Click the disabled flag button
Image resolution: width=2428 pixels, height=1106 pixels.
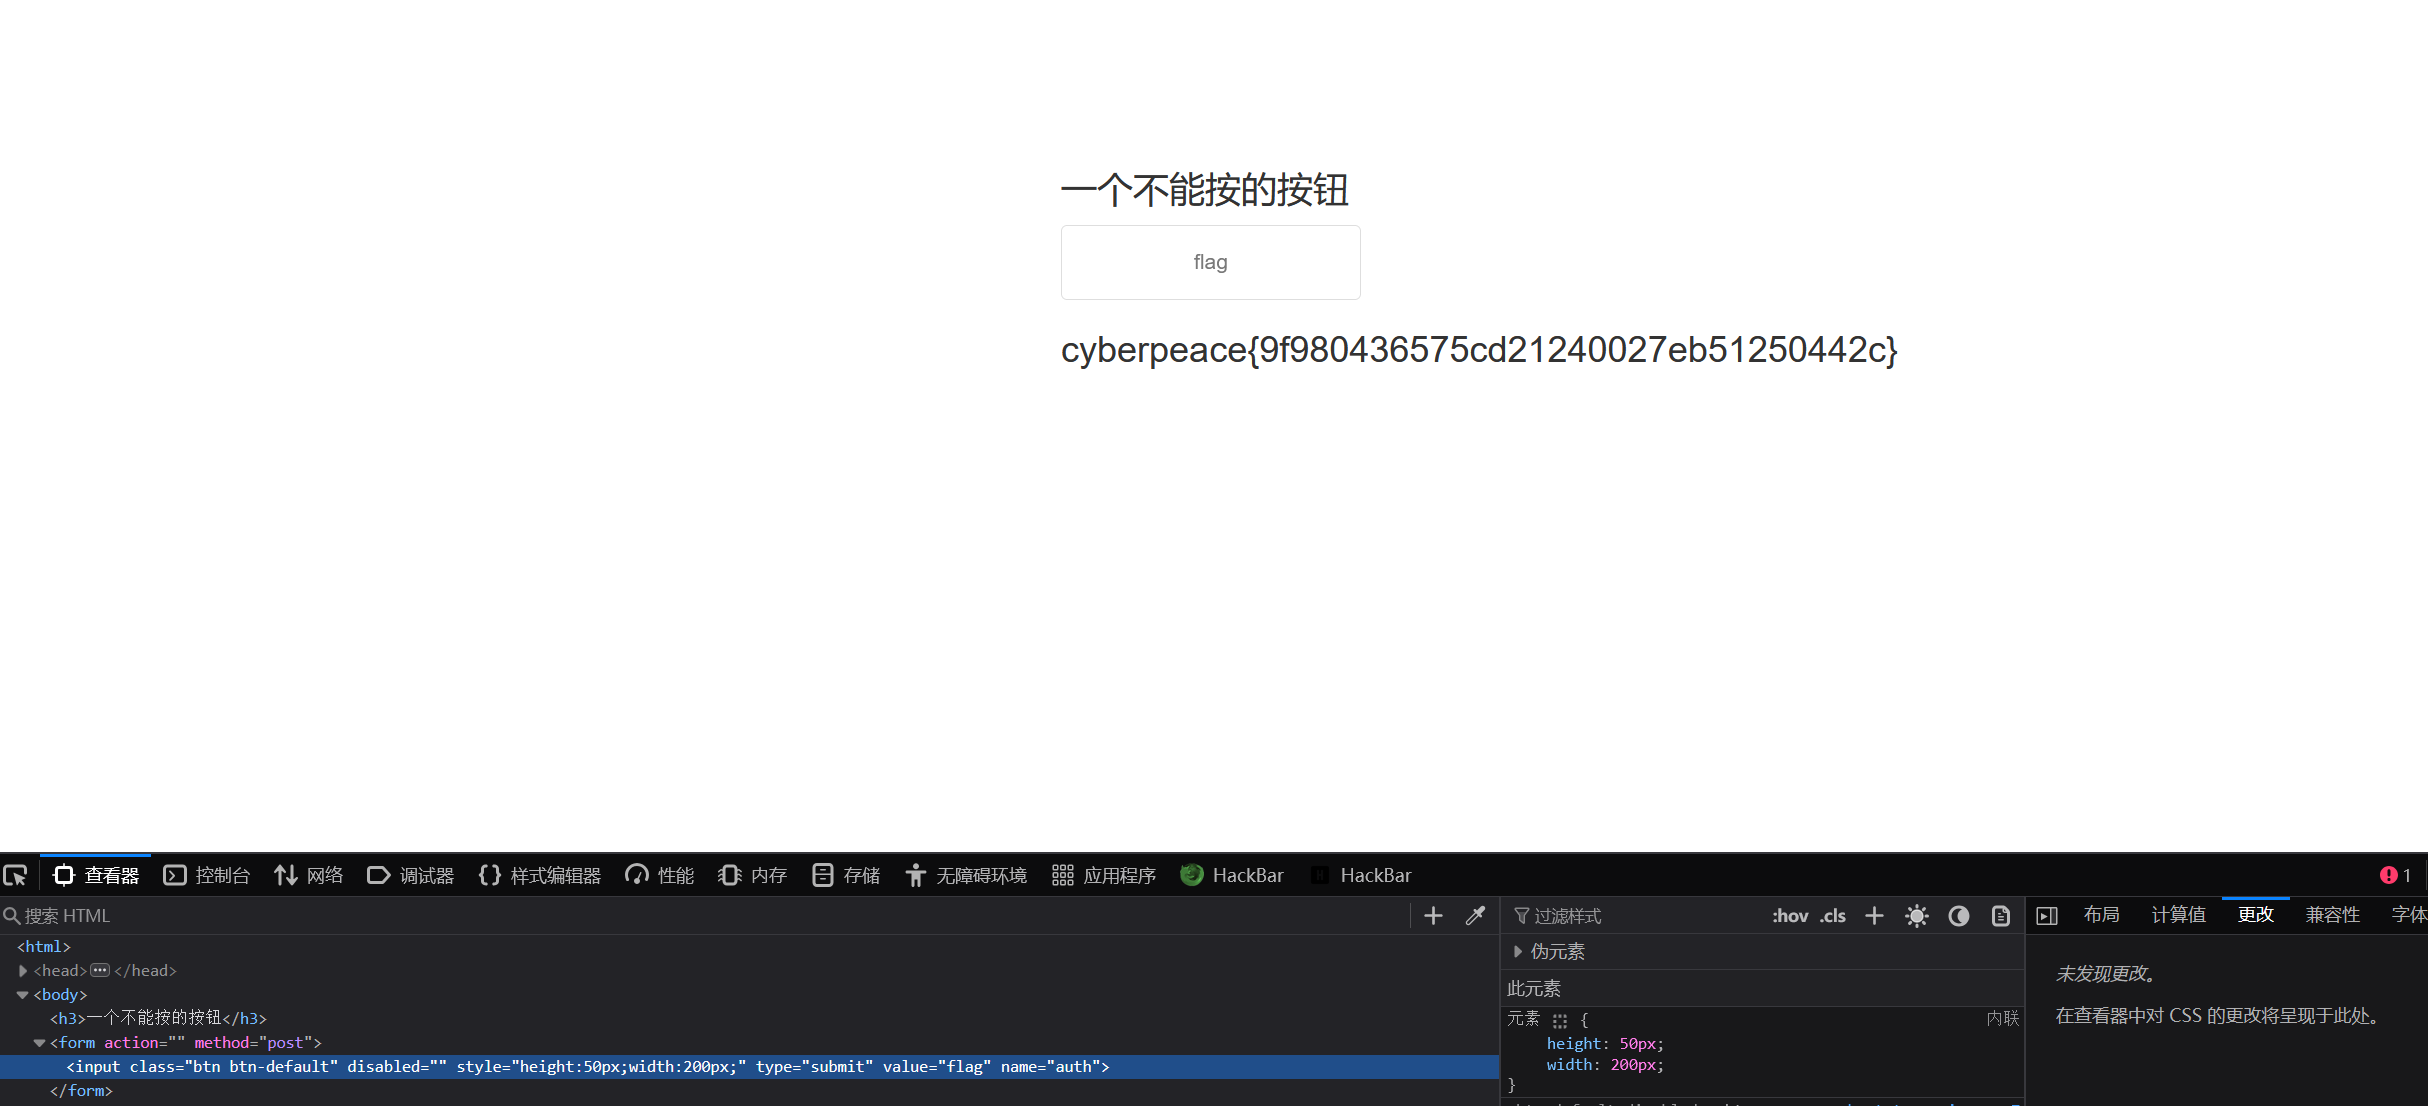pos(1210,262)
